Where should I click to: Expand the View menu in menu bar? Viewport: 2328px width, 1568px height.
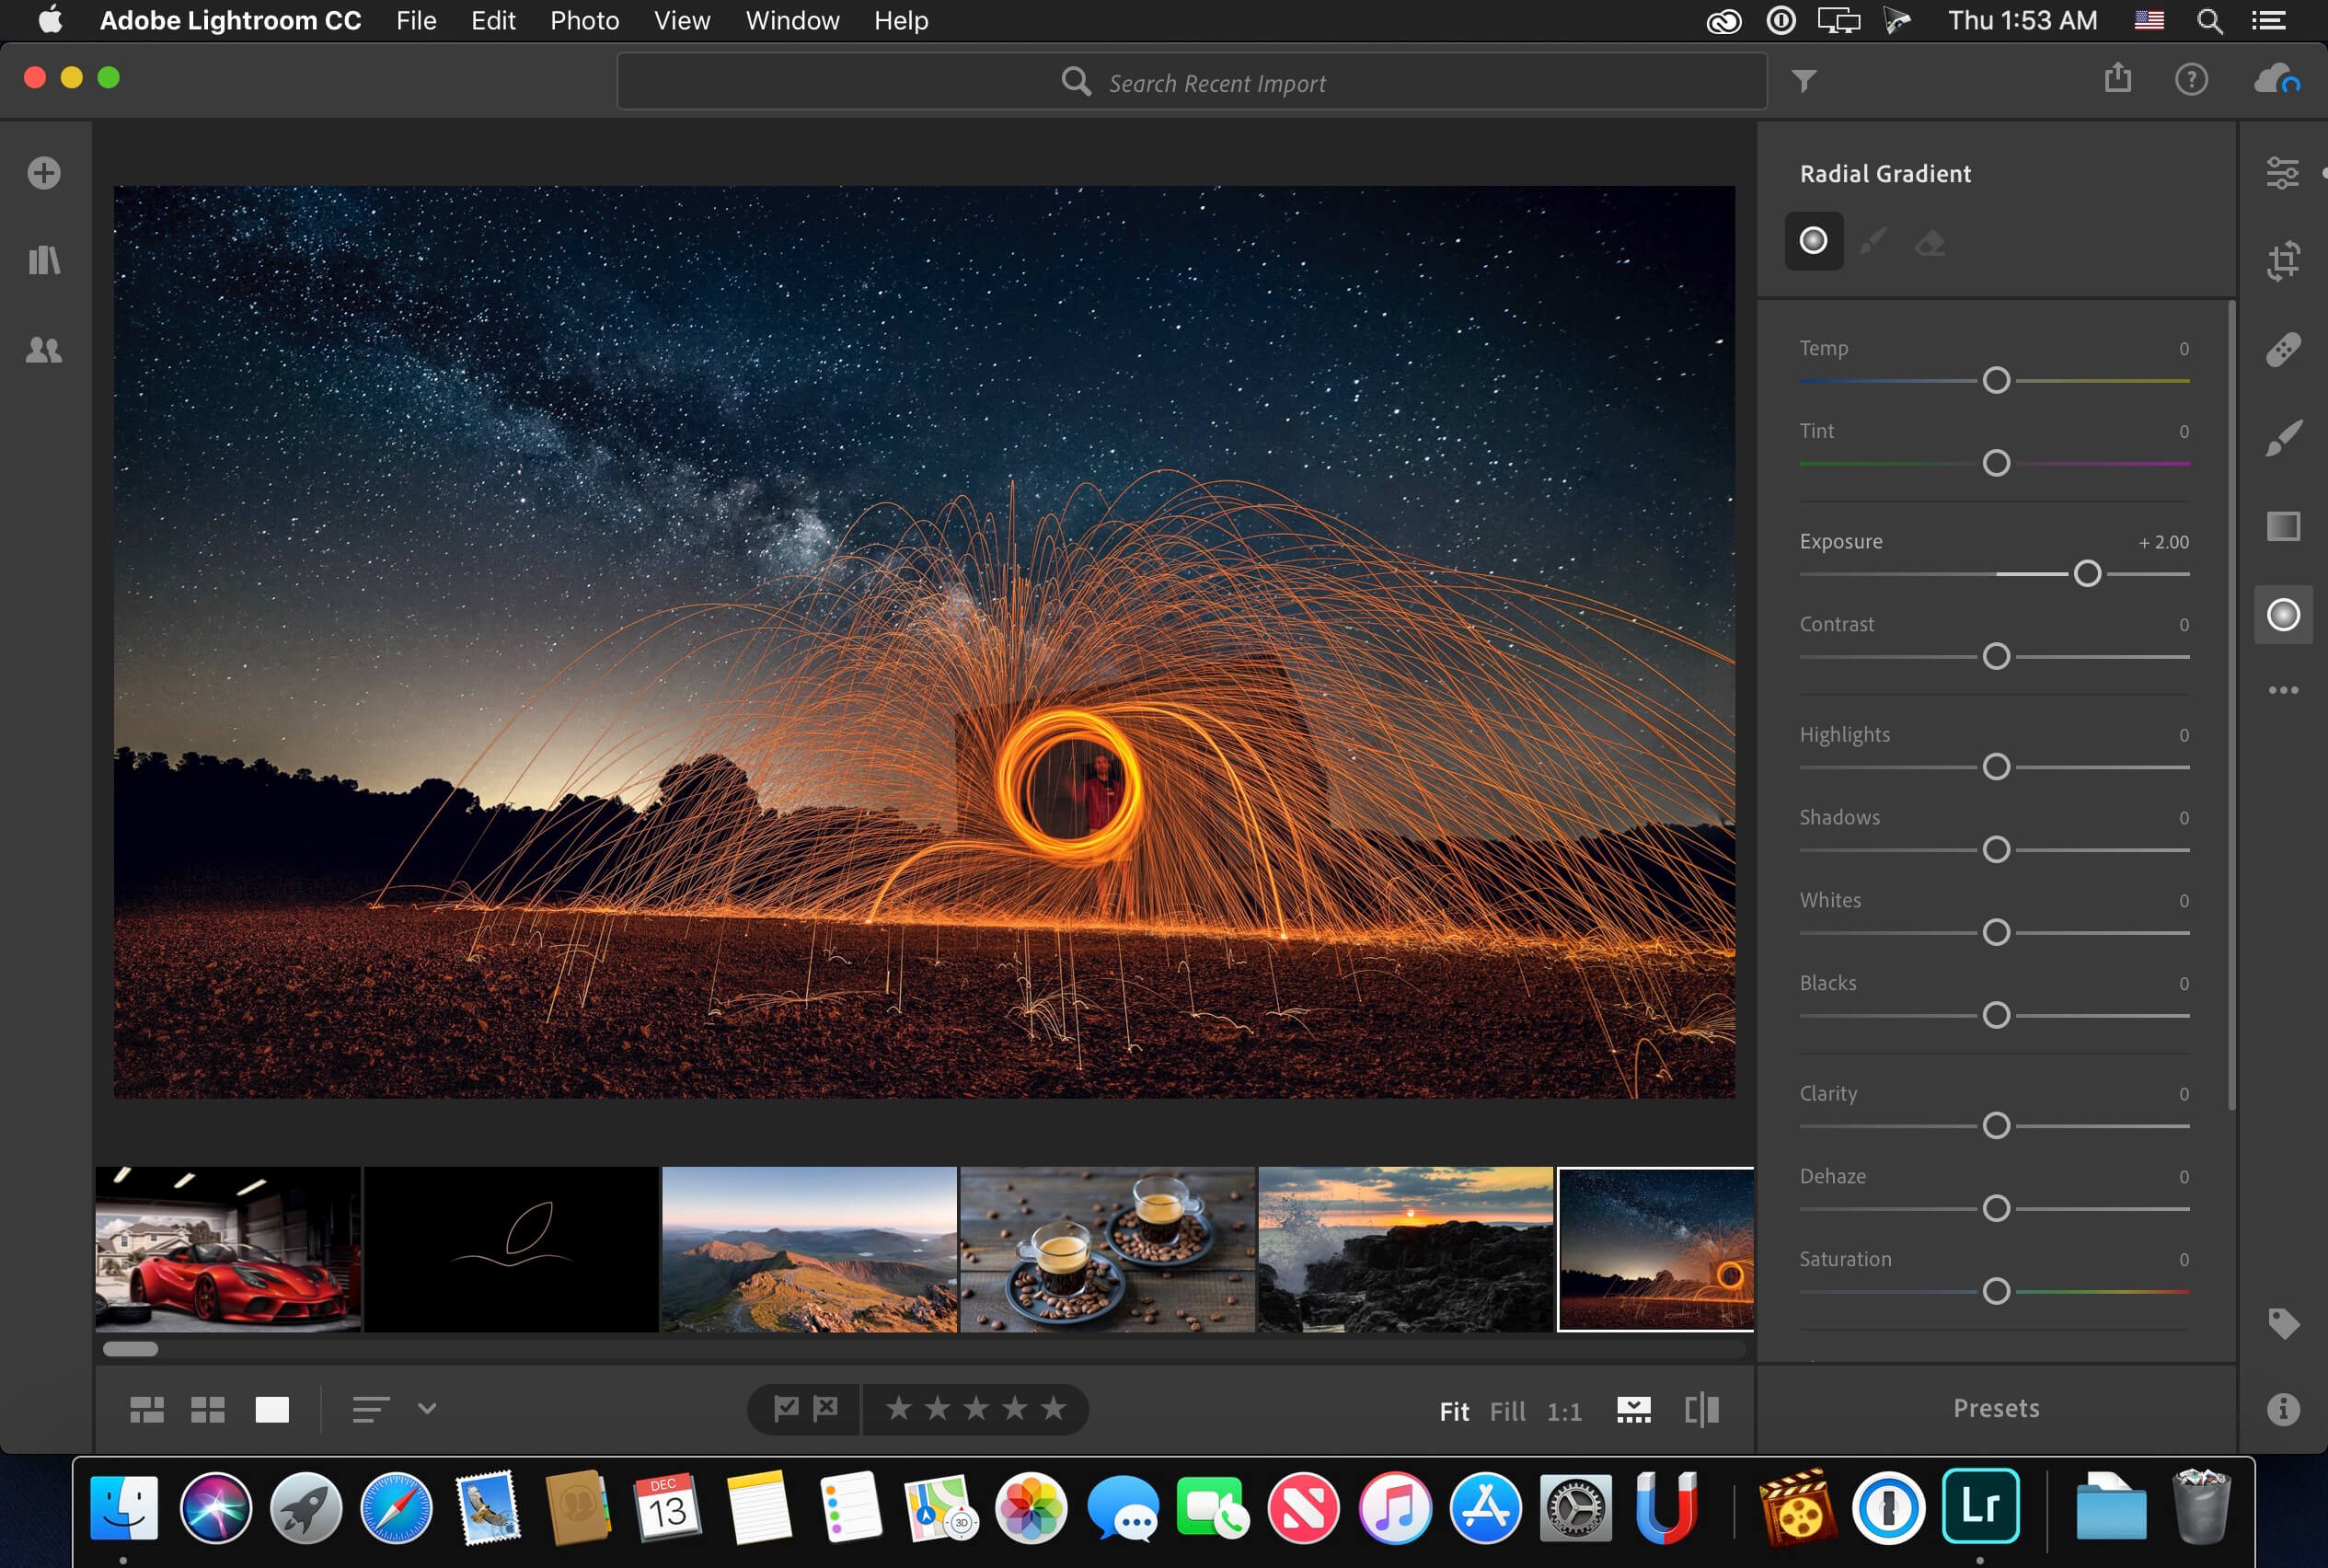679,21
